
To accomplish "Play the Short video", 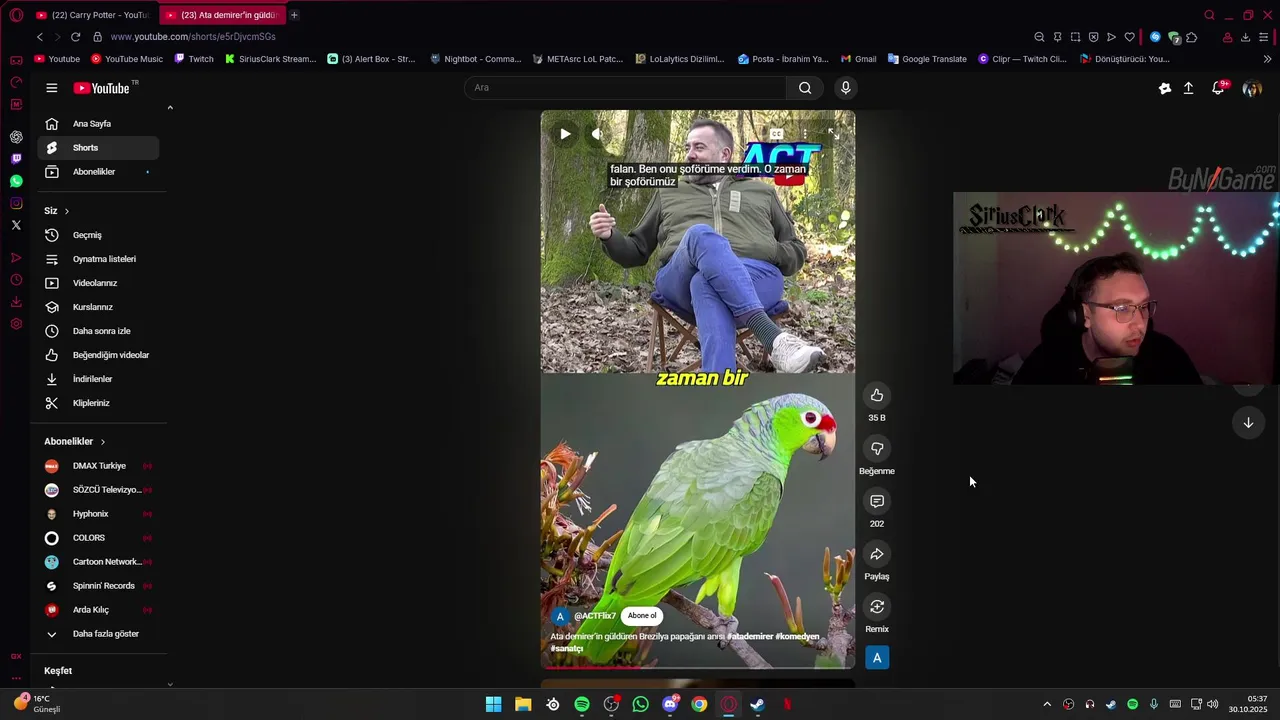I will click(565, 134).
